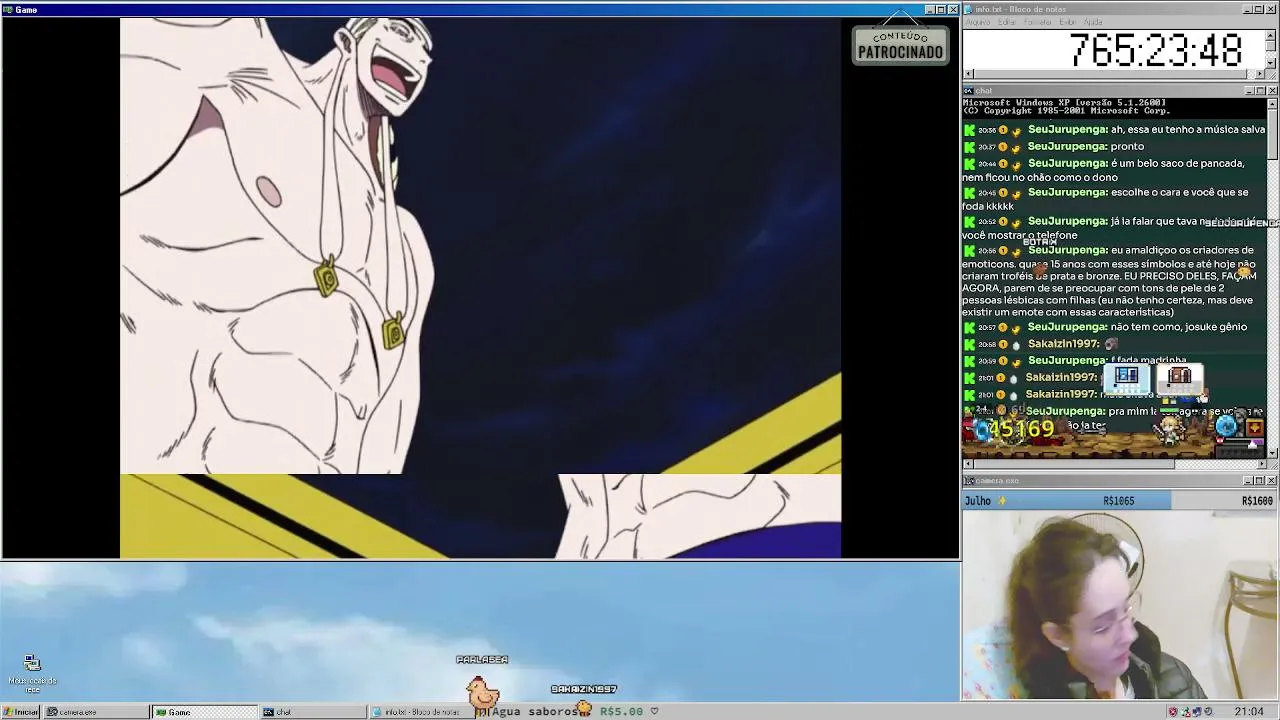Click the 'não tem como, josuke gênio' message
1280x720 pixels.
point(1179,327)
